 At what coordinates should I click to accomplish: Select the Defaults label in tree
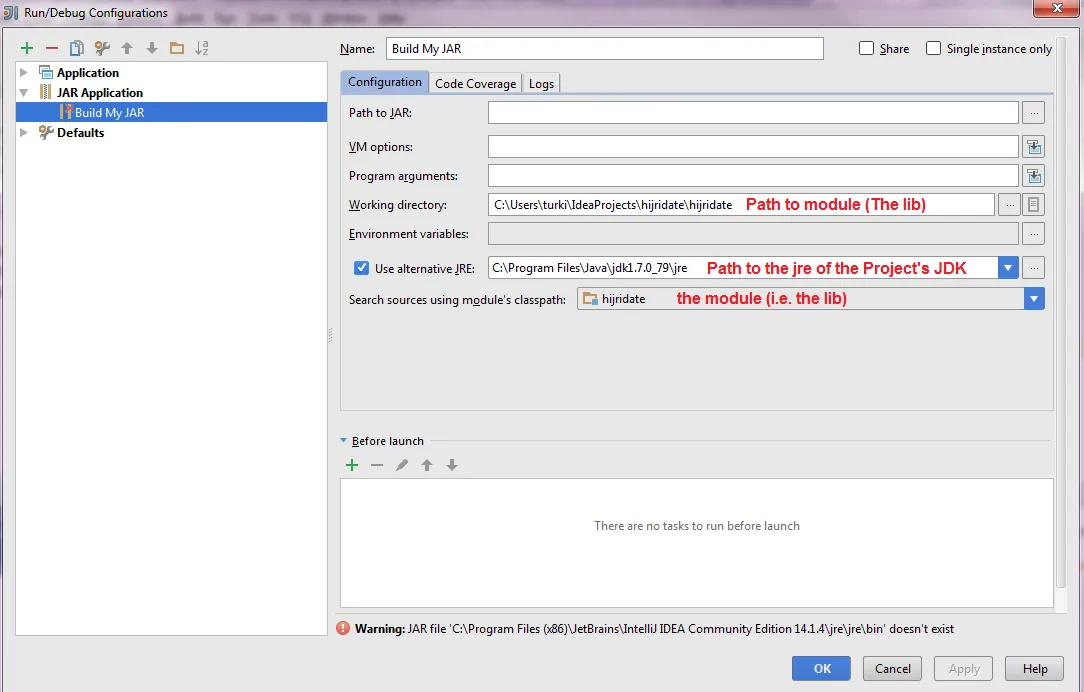[80, 133]
